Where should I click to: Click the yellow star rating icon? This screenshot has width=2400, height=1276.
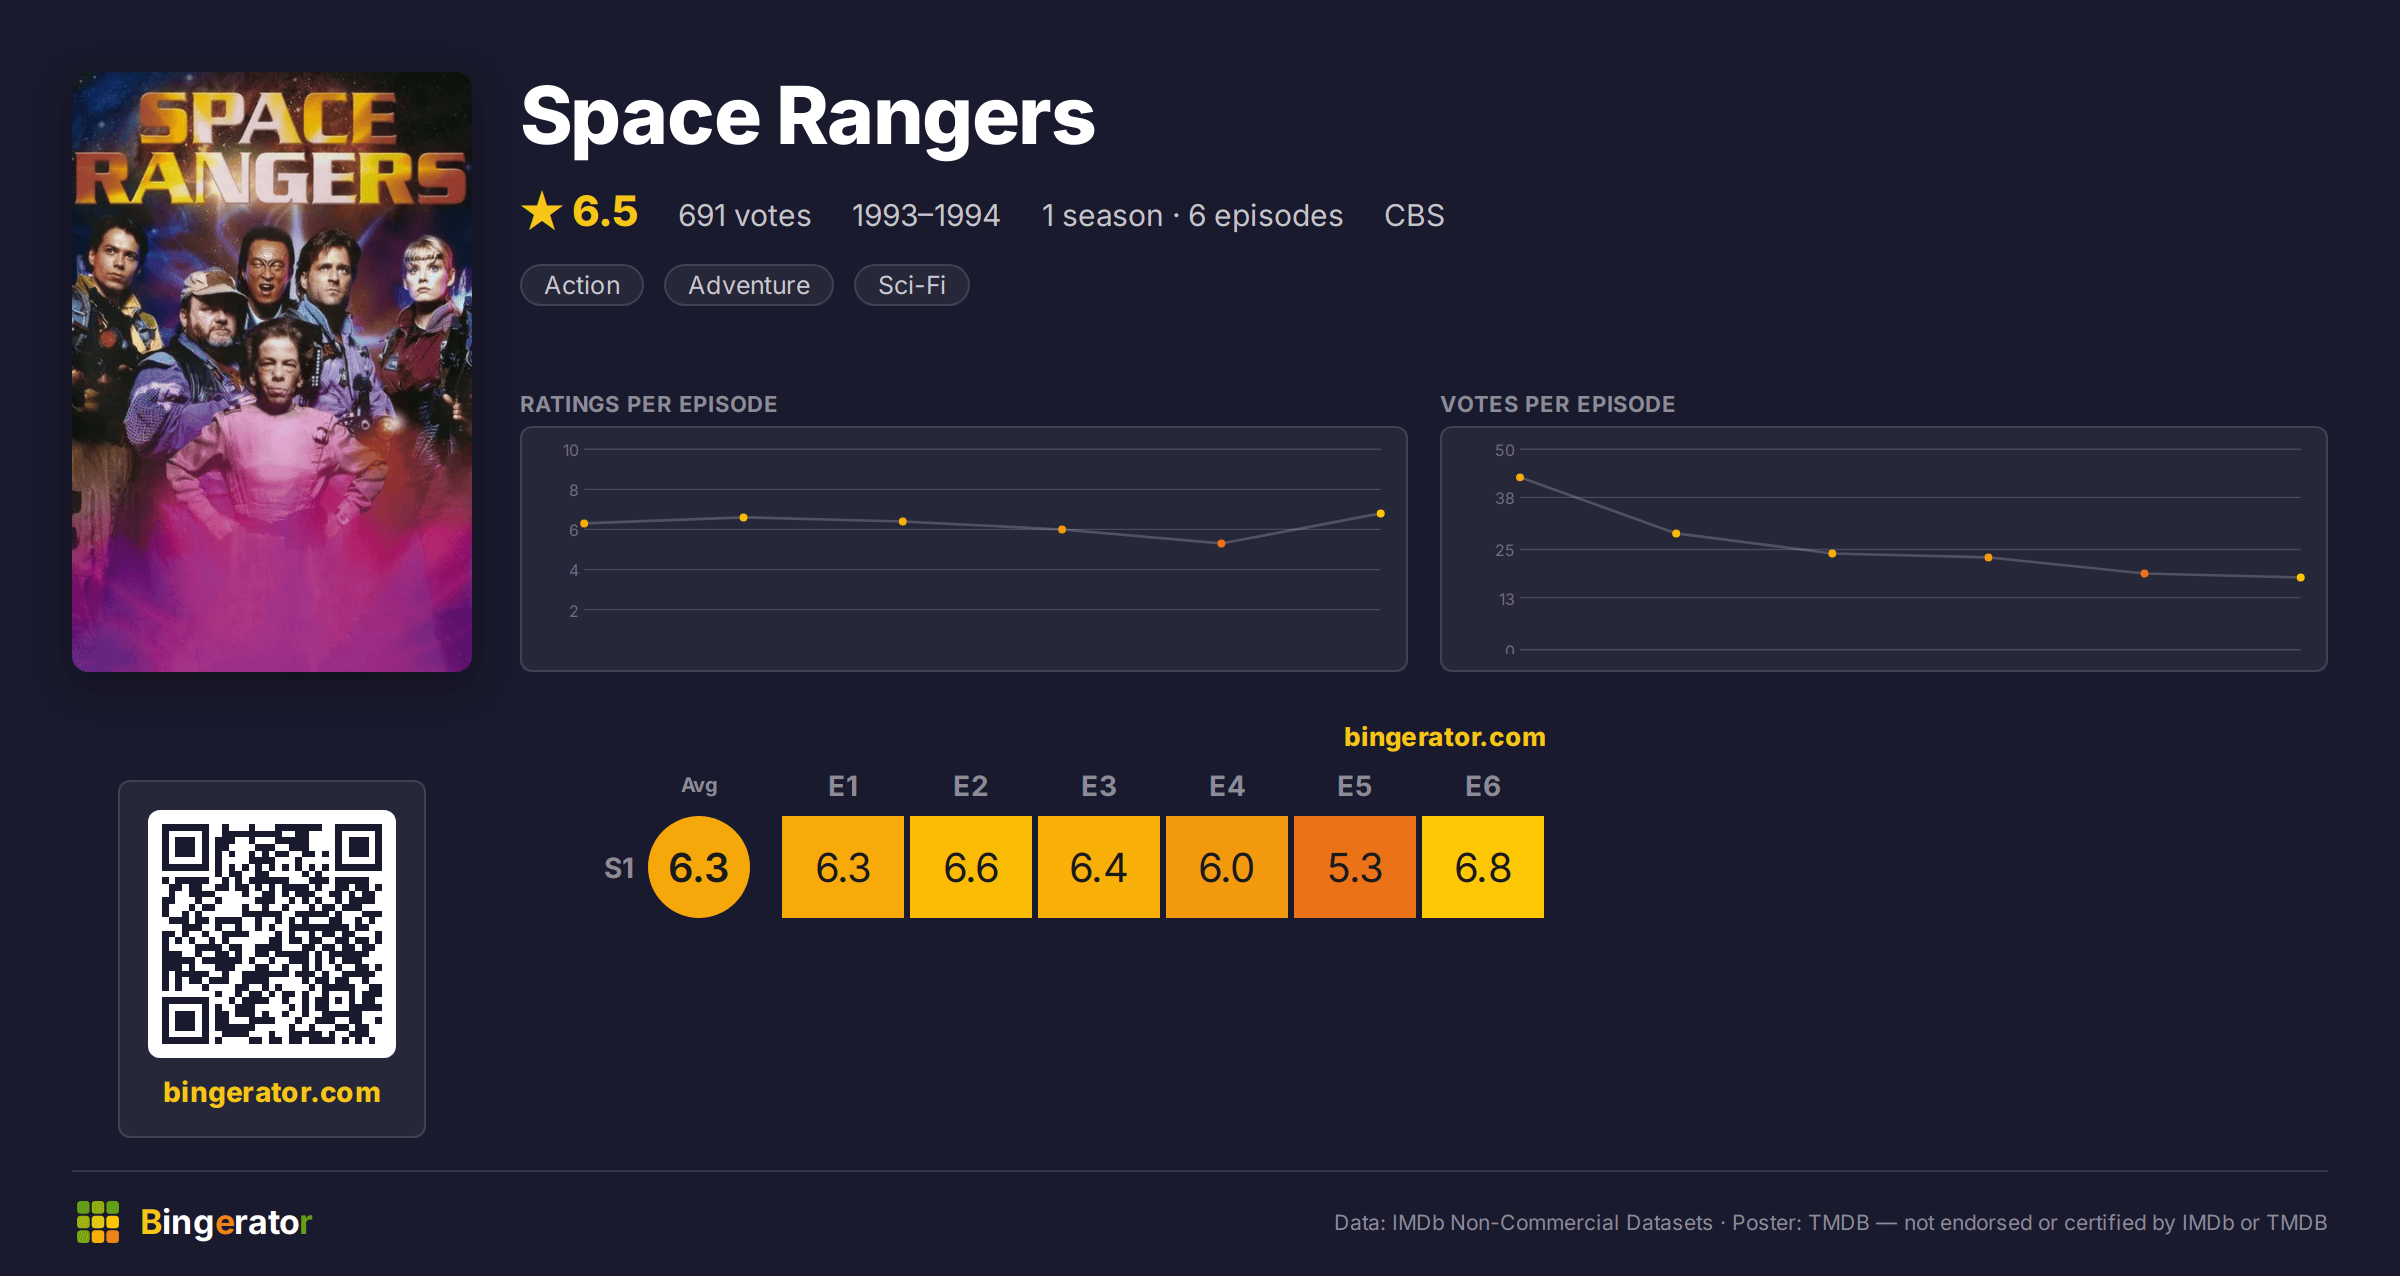point(542,211)
